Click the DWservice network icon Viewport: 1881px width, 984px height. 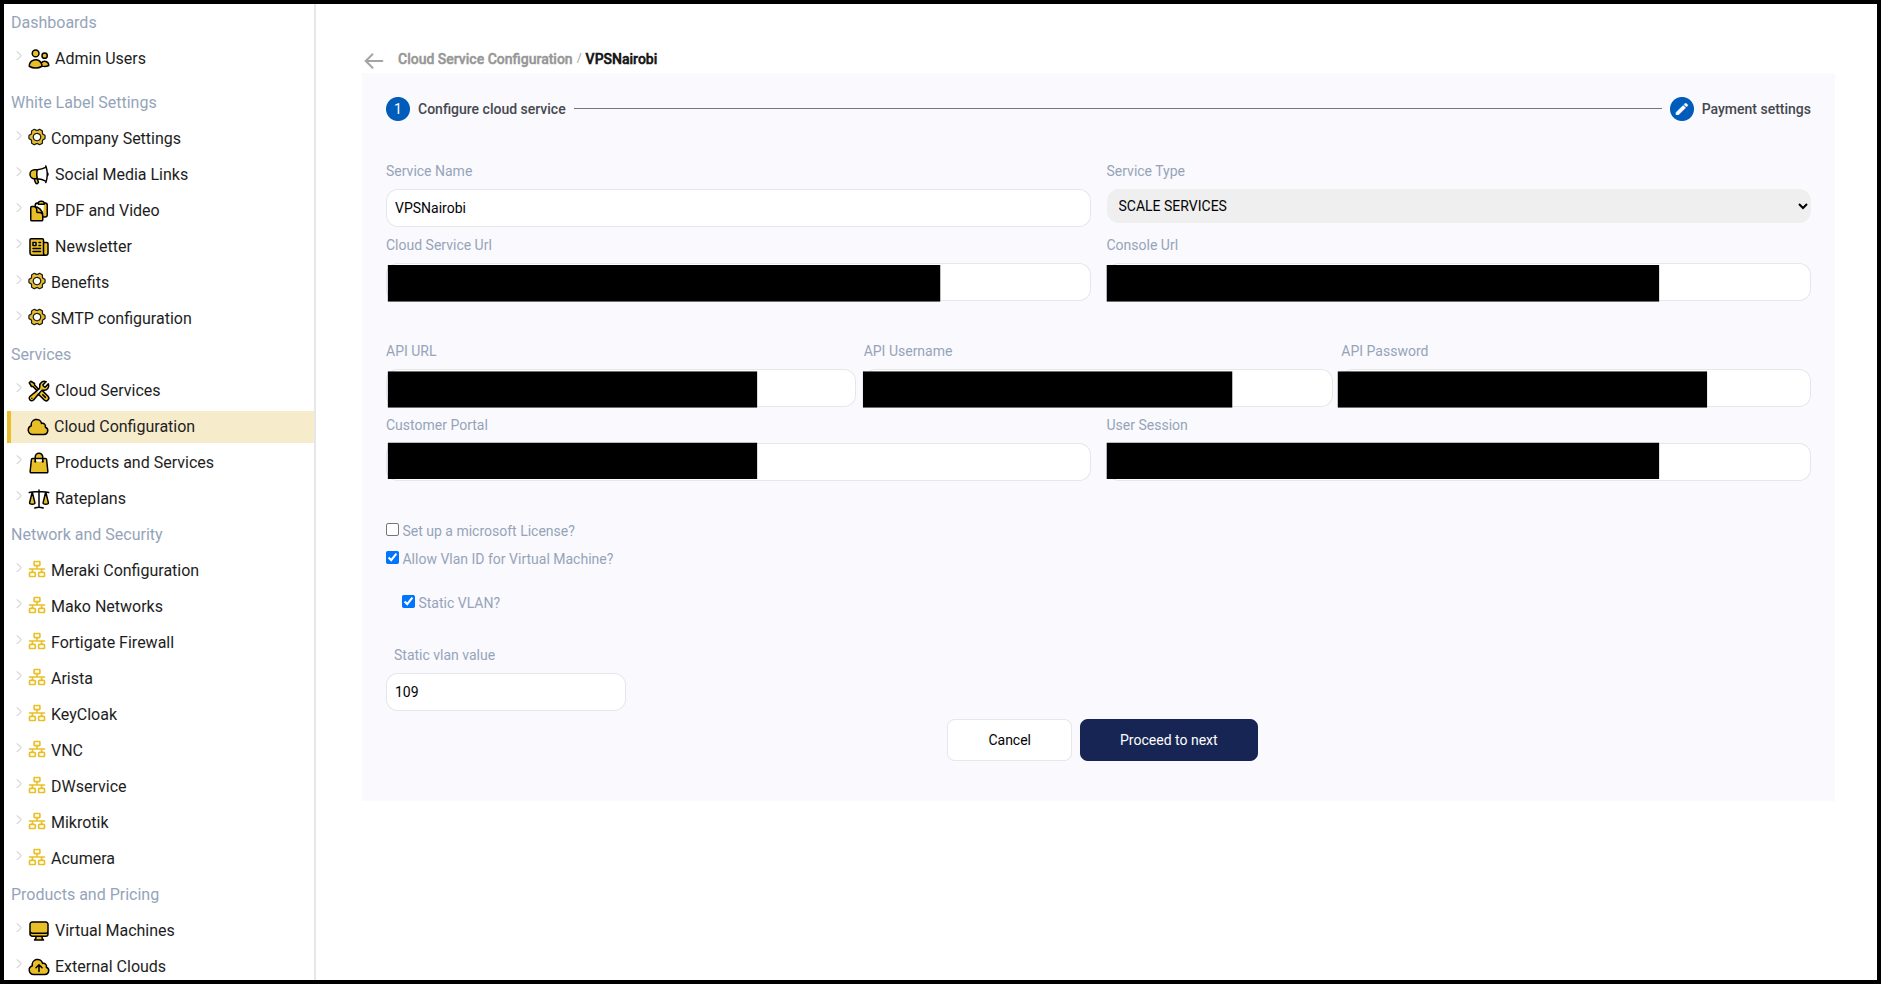37,786
